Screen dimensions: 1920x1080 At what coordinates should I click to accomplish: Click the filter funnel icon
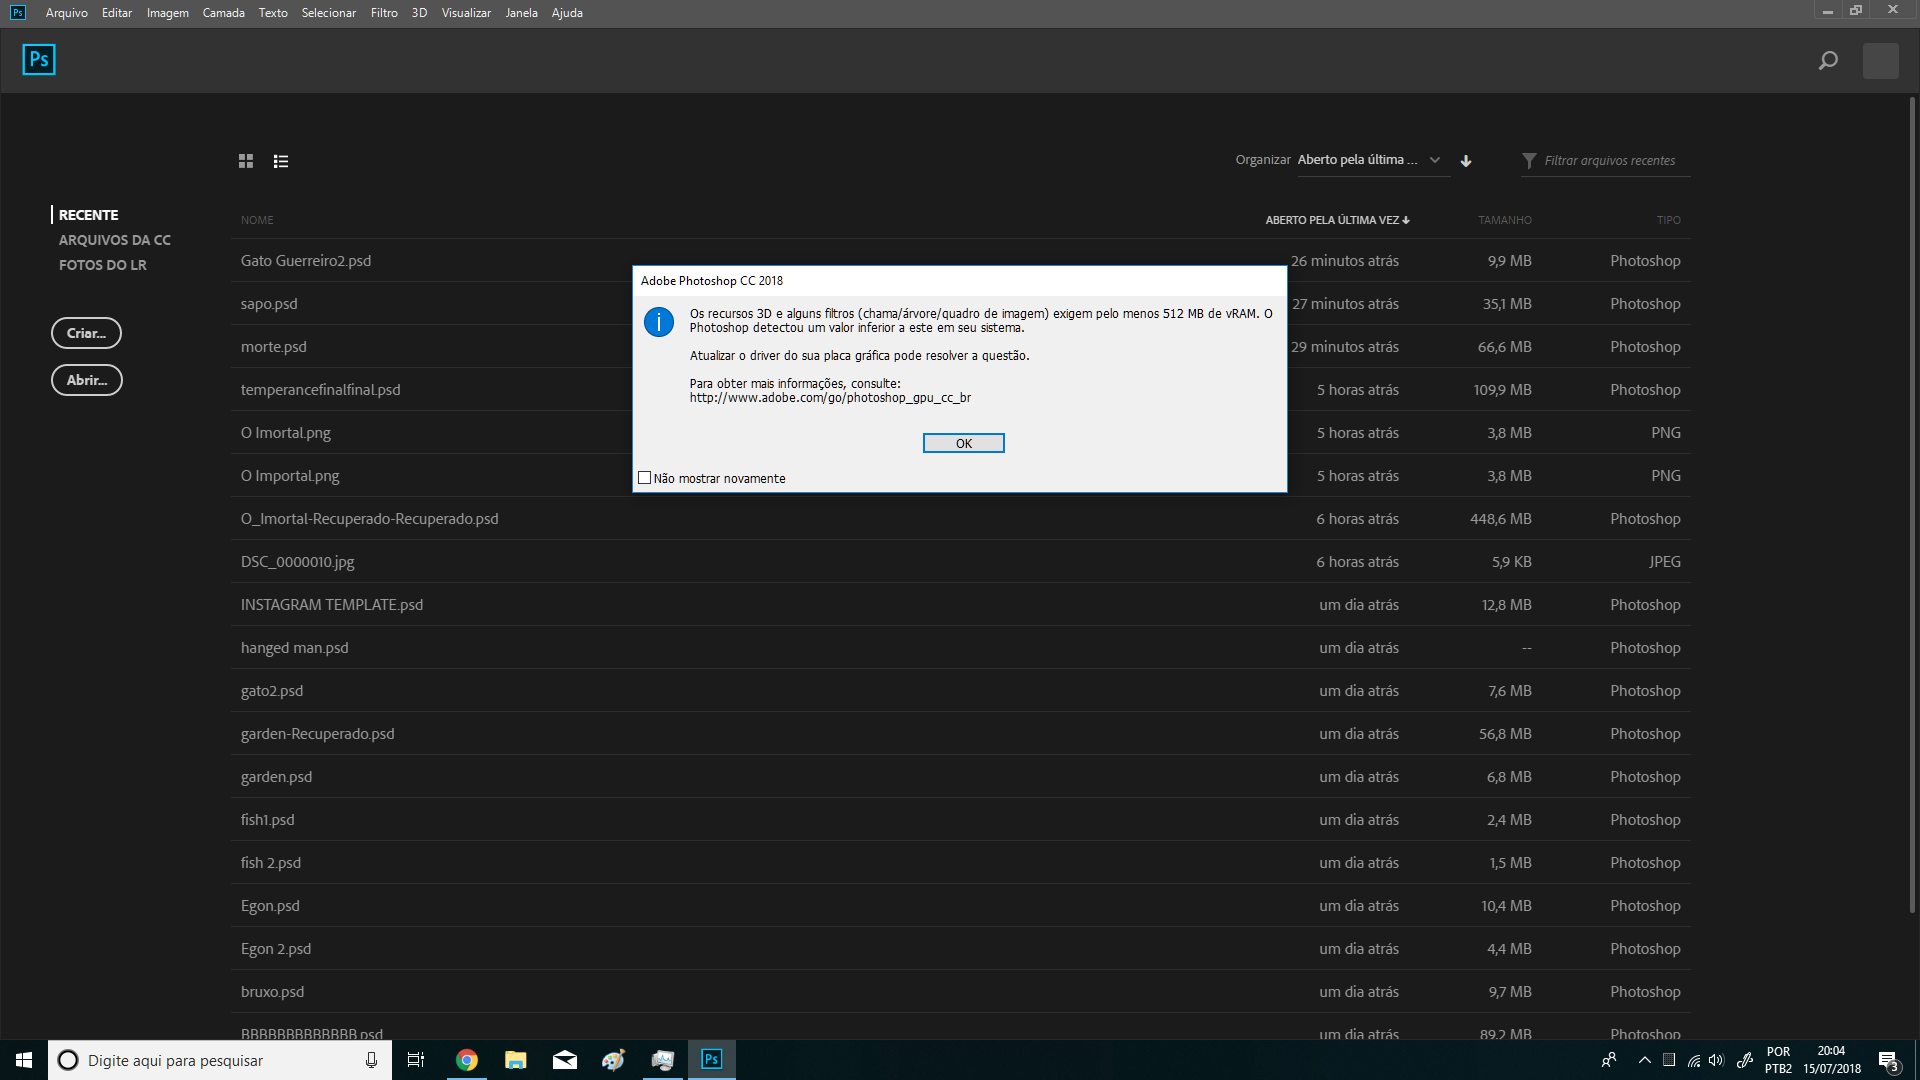pyautogui.click(x=1529, y=161)
